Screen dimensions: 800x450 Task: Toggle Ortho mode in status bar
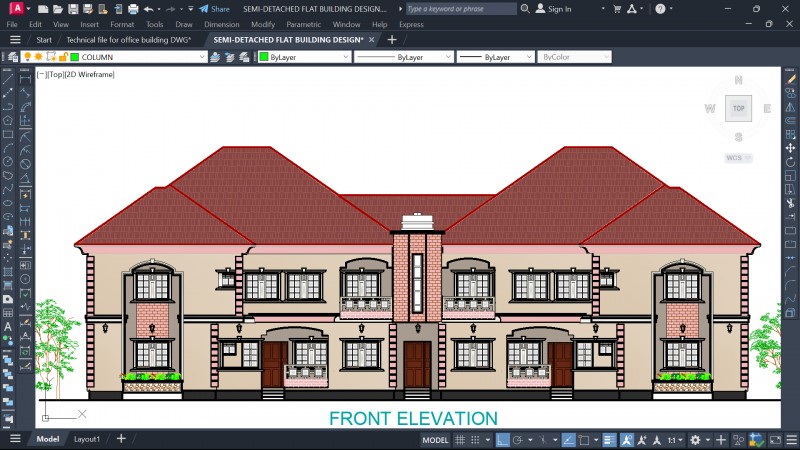point(503,440)
